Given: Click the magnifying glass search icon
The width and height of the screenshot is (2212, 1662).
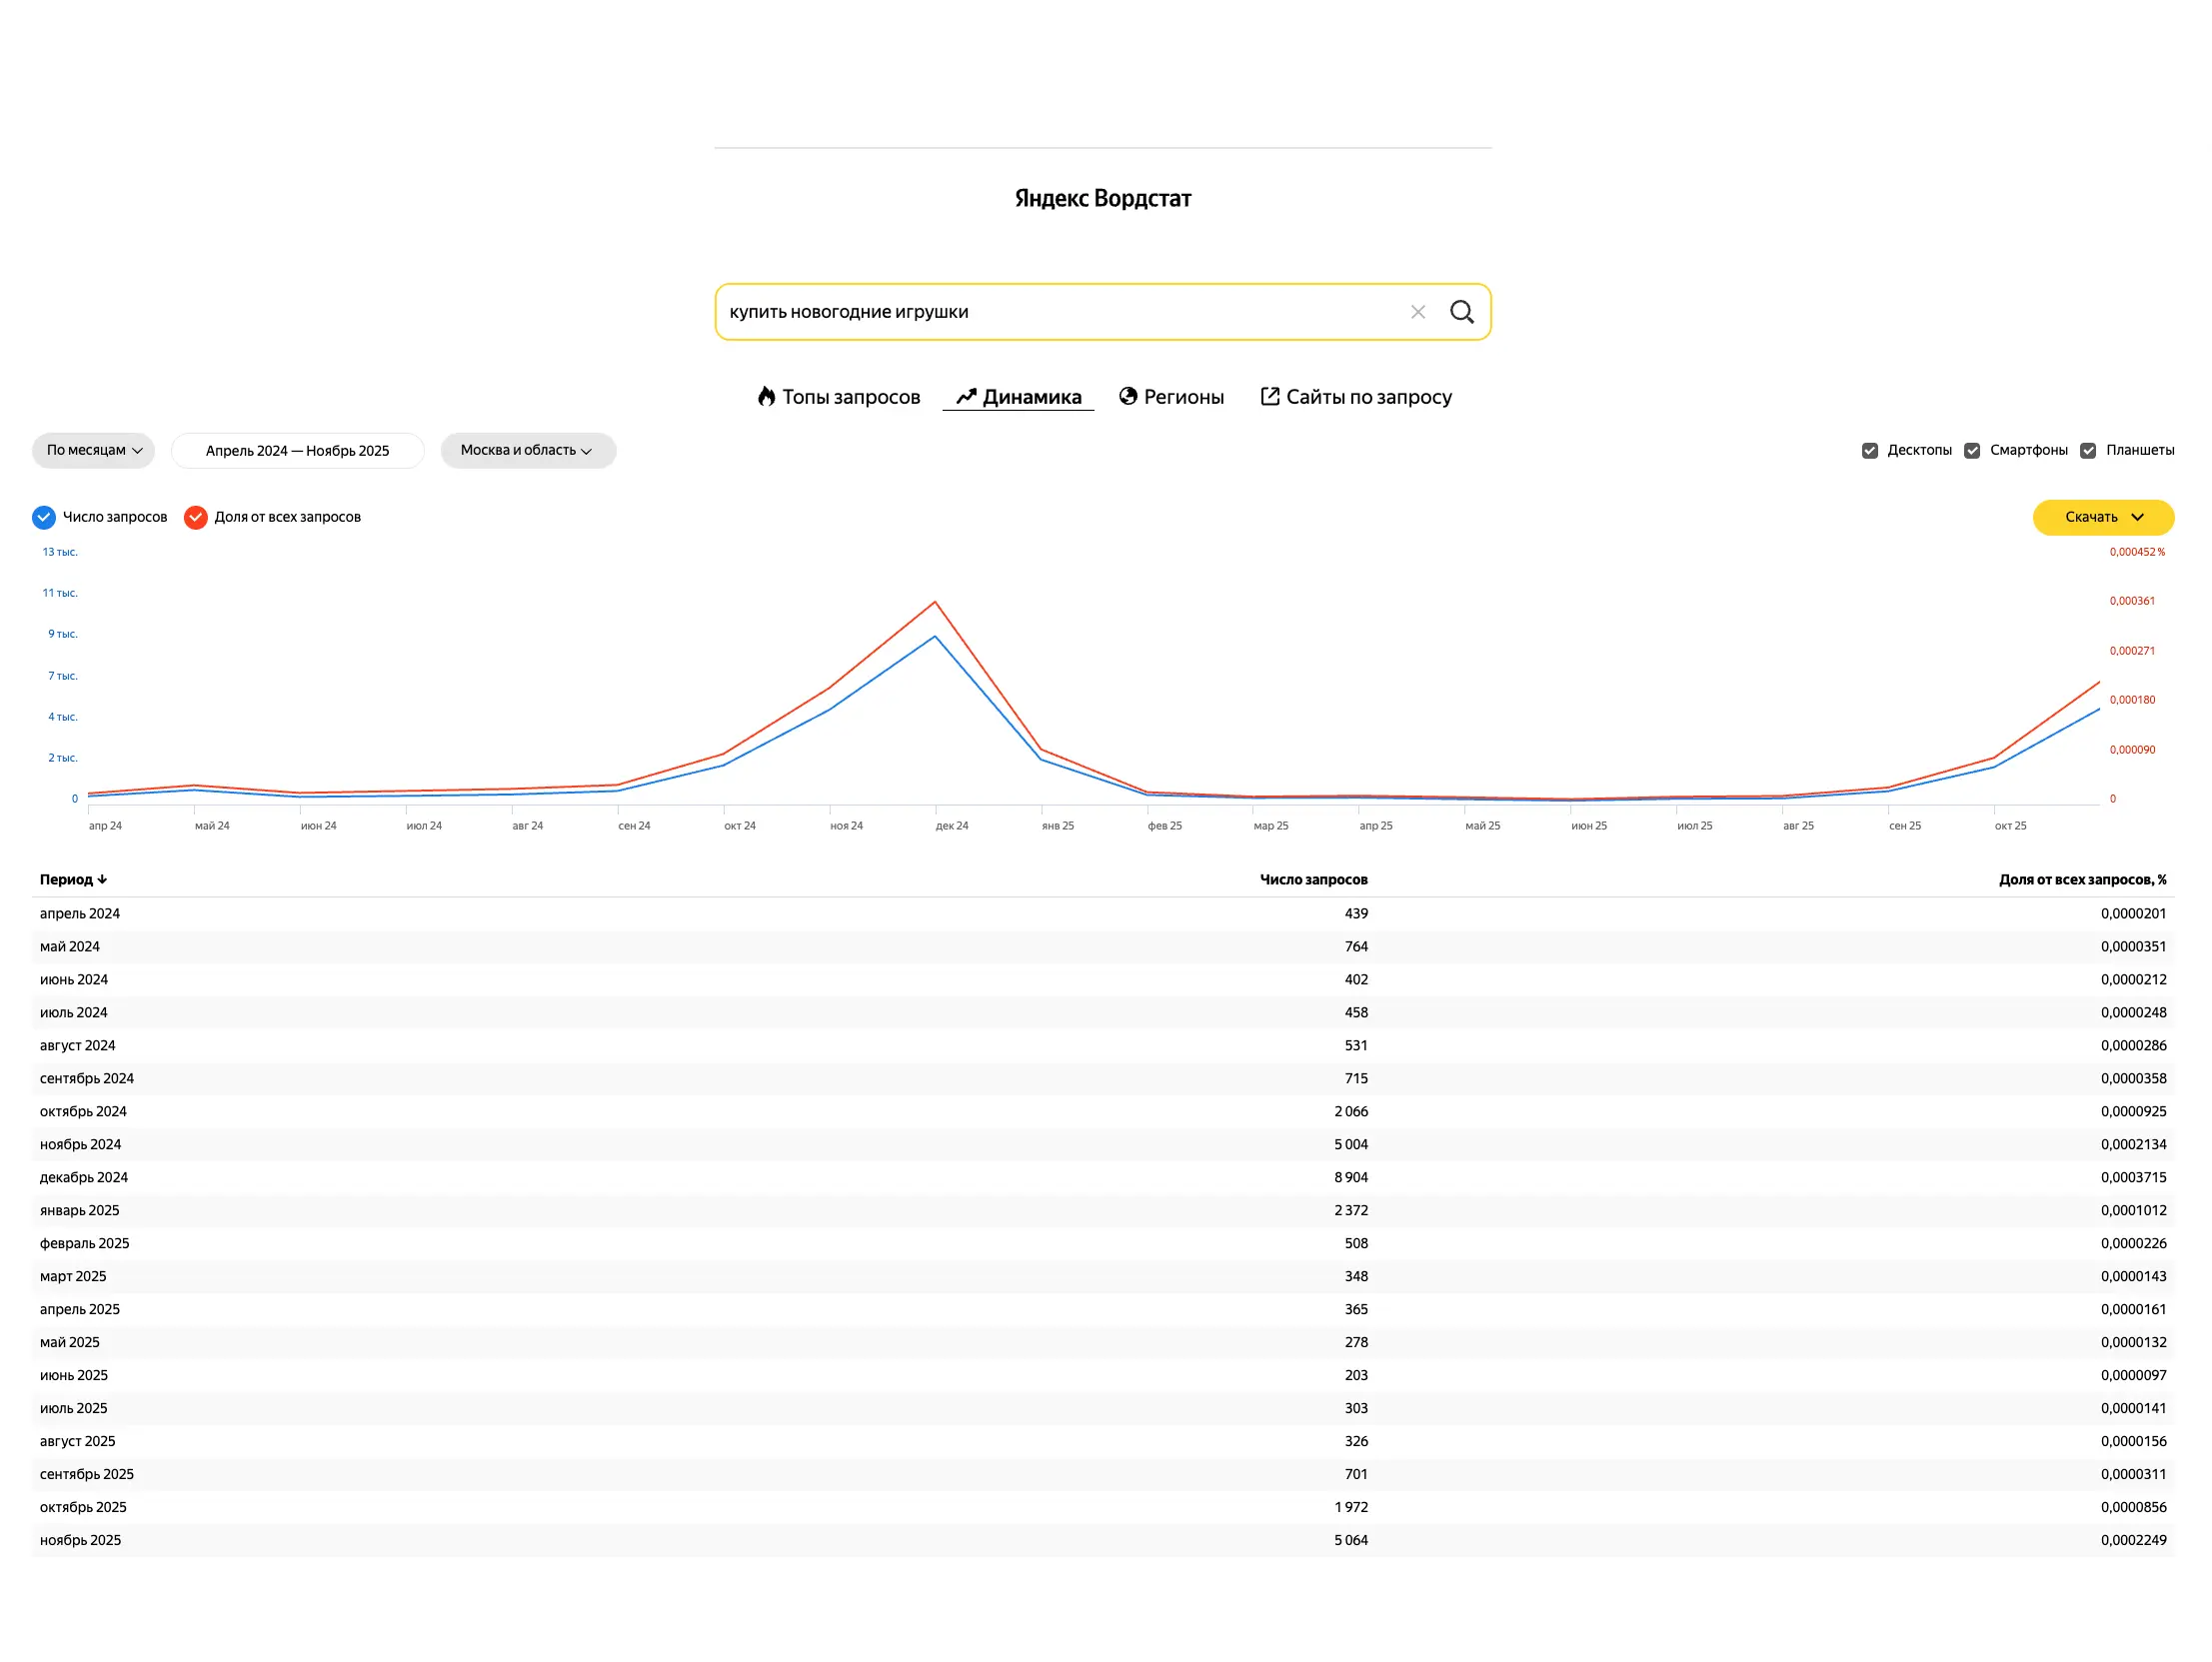Looking at the screenshot, I should click(1461, 312).
